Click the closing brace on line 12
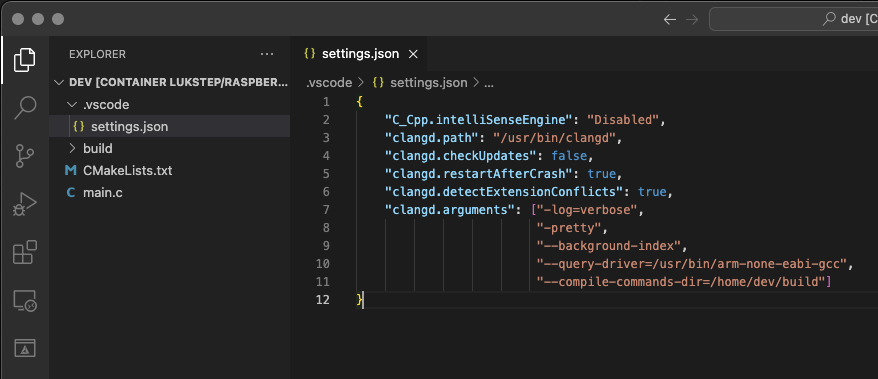This screenshot has width=878, height=379. pyautogui.click(x=359, y=300)
